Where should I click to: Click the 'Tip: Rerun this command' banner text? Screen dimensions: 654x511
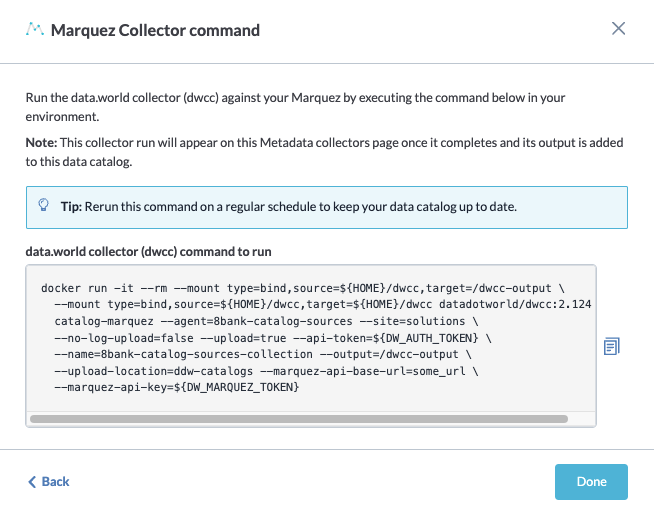[289, 207]
